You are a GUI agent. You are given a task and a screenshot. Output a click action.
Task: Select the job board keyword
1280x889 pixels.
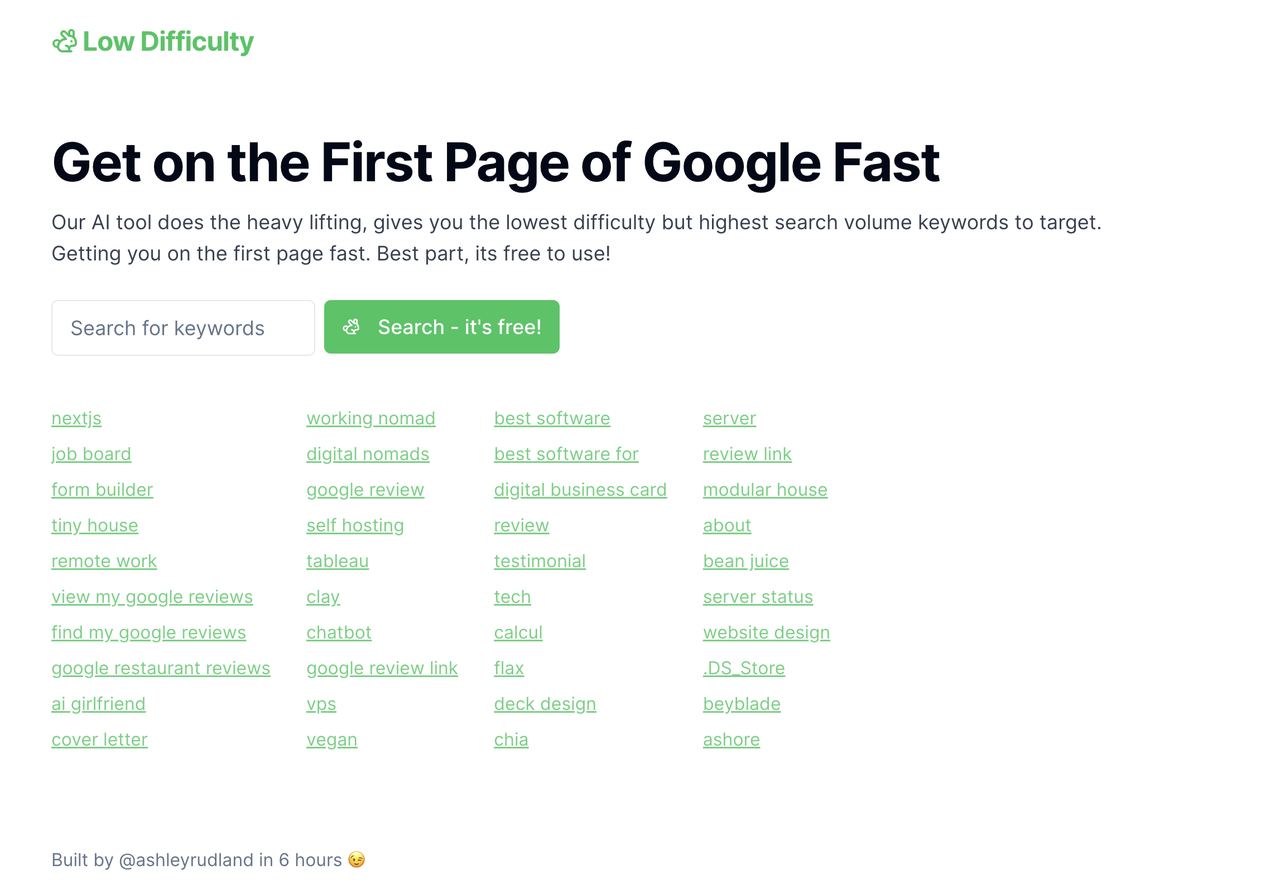coord(91,454)
